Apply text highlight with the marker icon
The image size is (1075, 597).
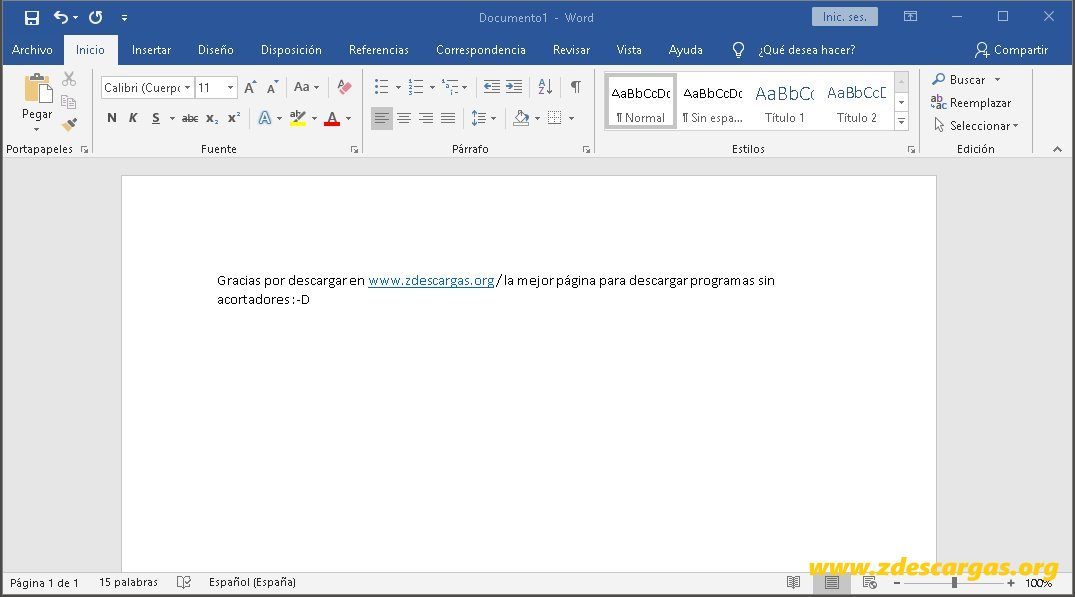click(x=298, y=118)
